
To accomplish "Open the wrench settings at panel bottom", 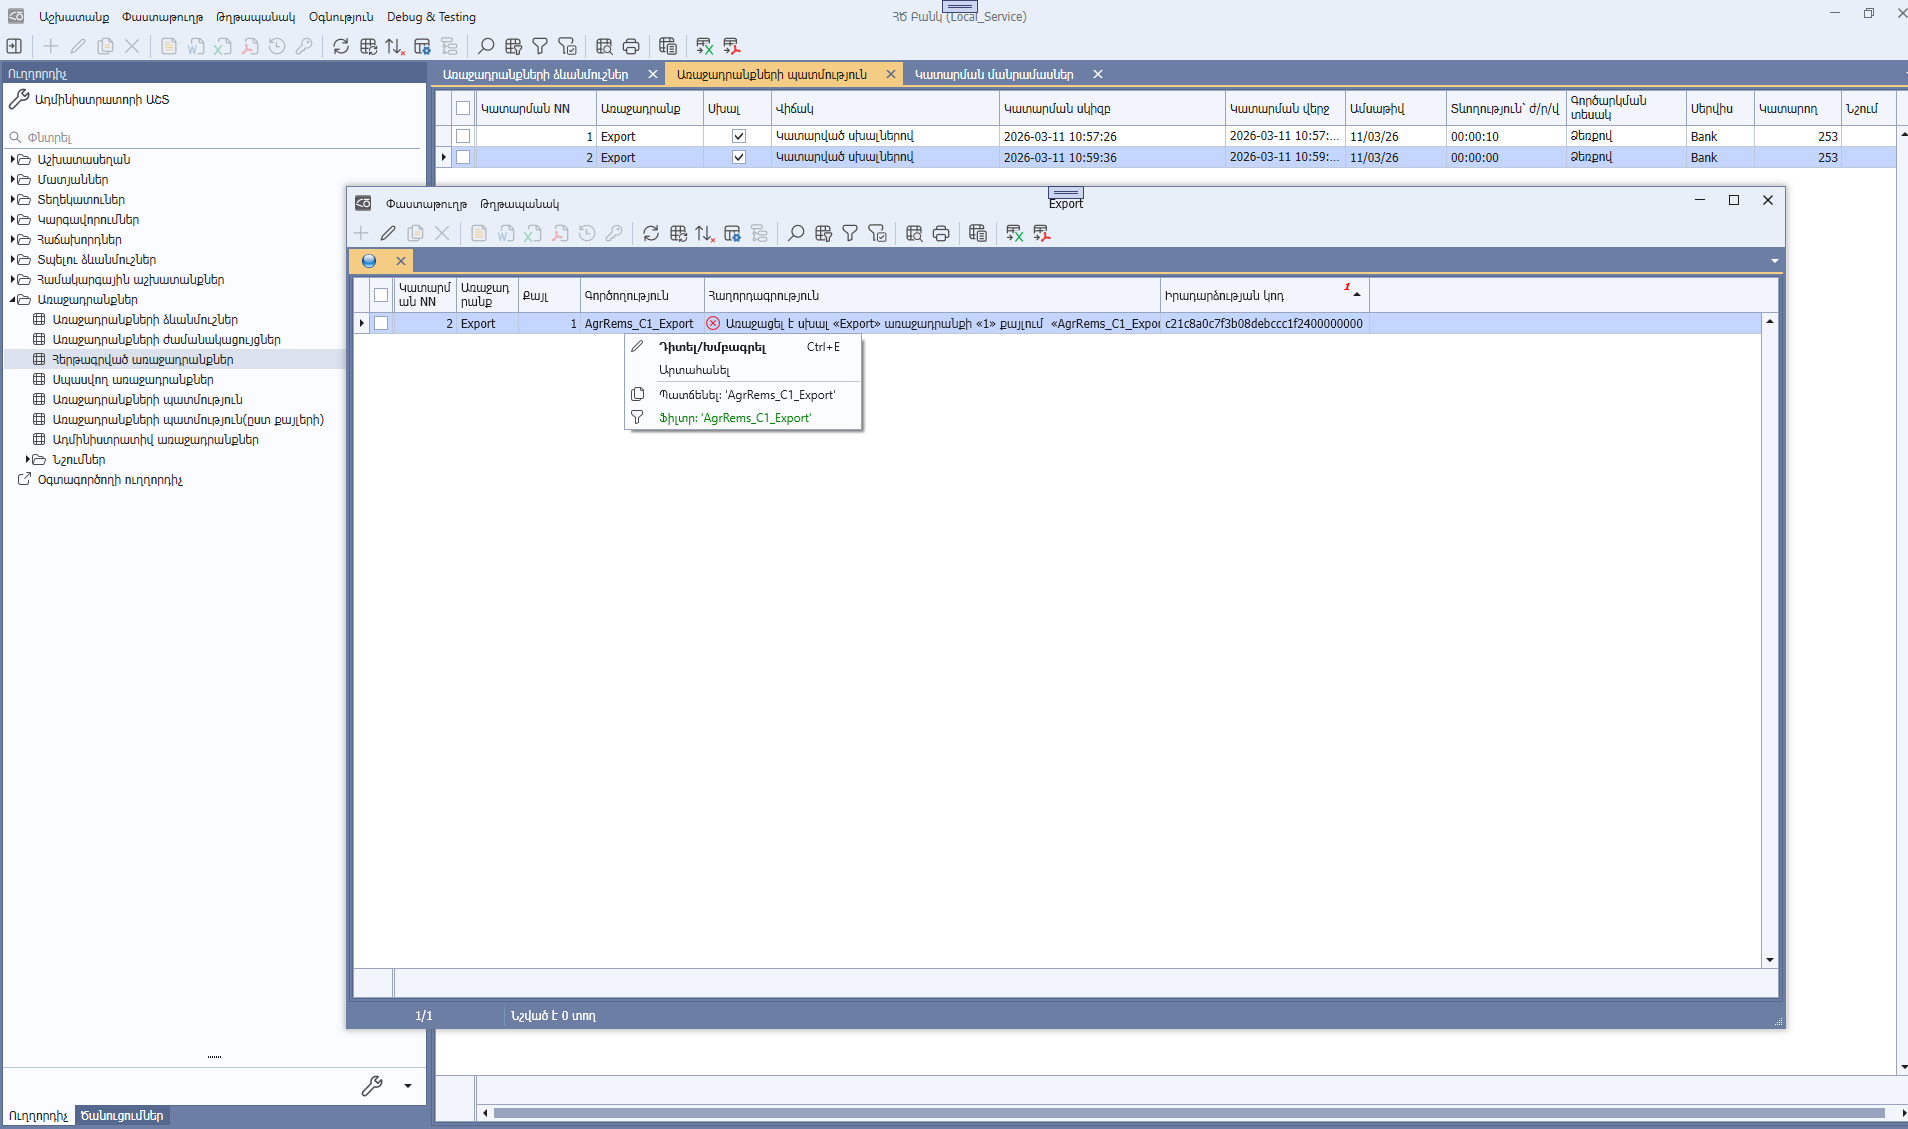I will point(374,1086).
